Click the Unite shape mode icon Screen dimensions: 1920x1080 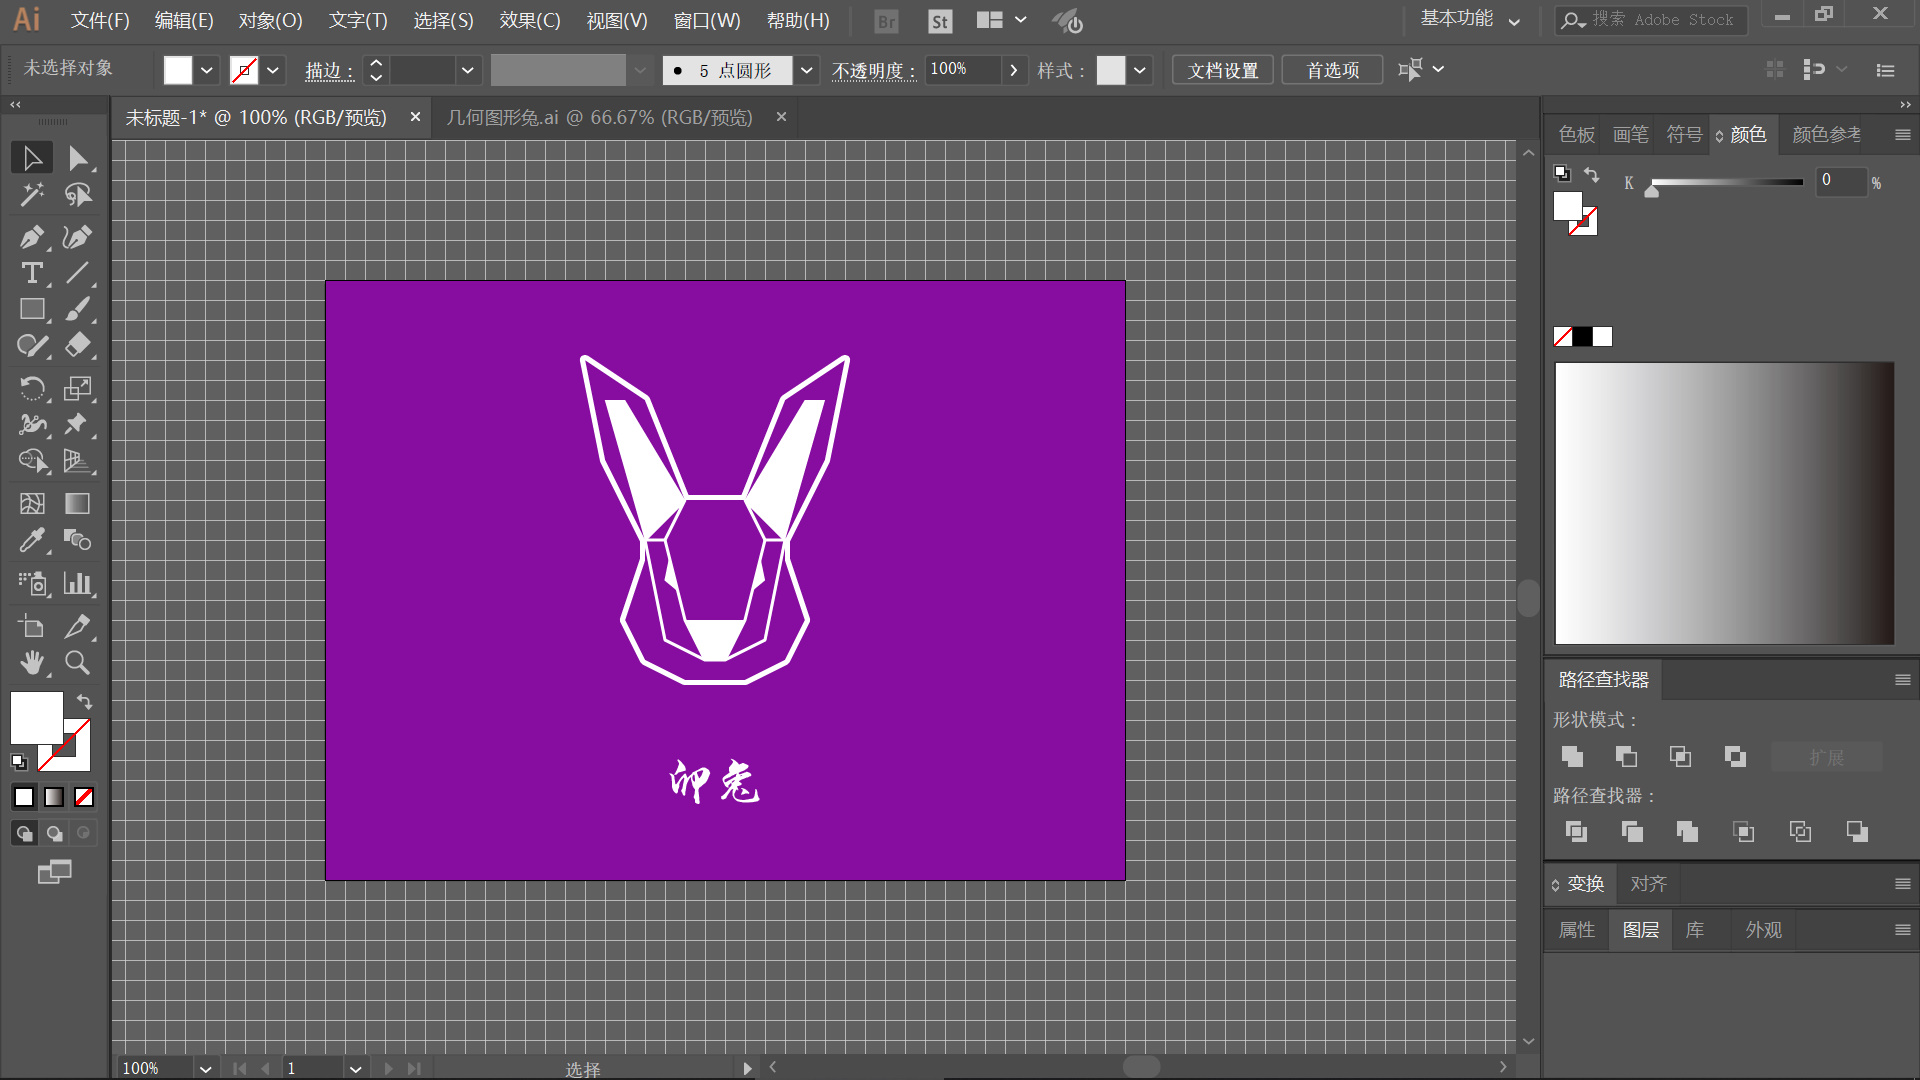(1572, 757)
